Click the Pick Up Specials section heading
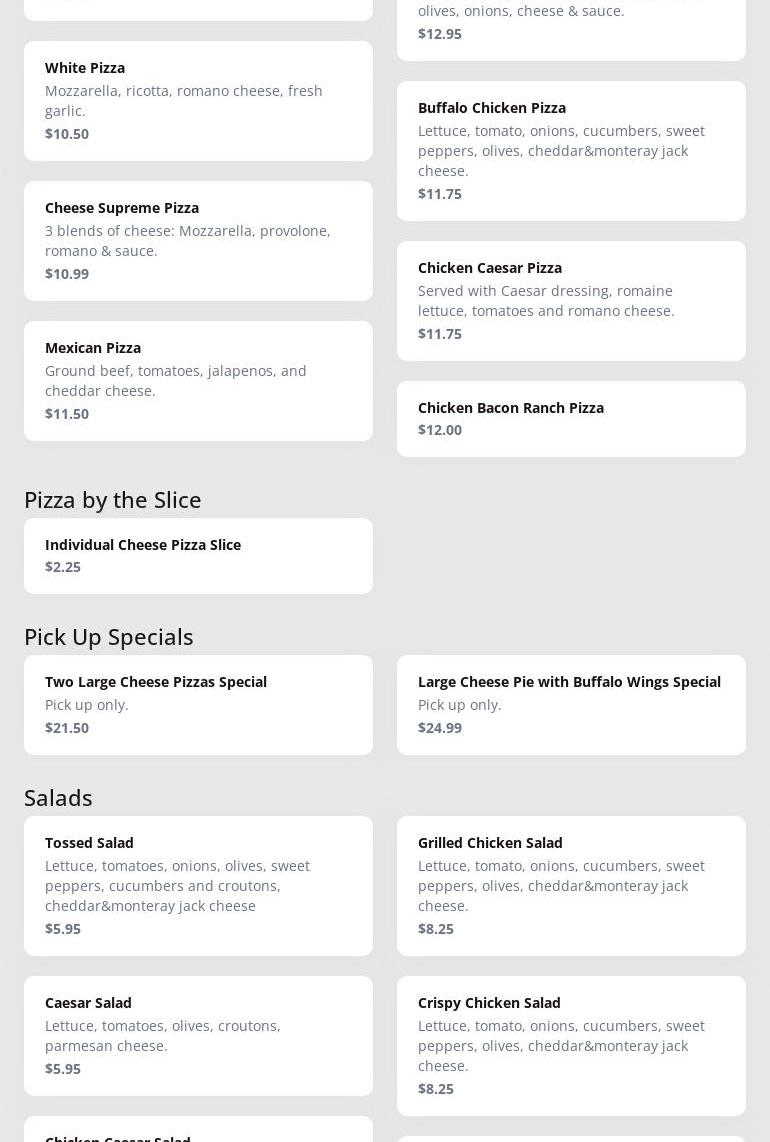The height and width of the screenshot is (1142, 770). (x=109, y=636)
